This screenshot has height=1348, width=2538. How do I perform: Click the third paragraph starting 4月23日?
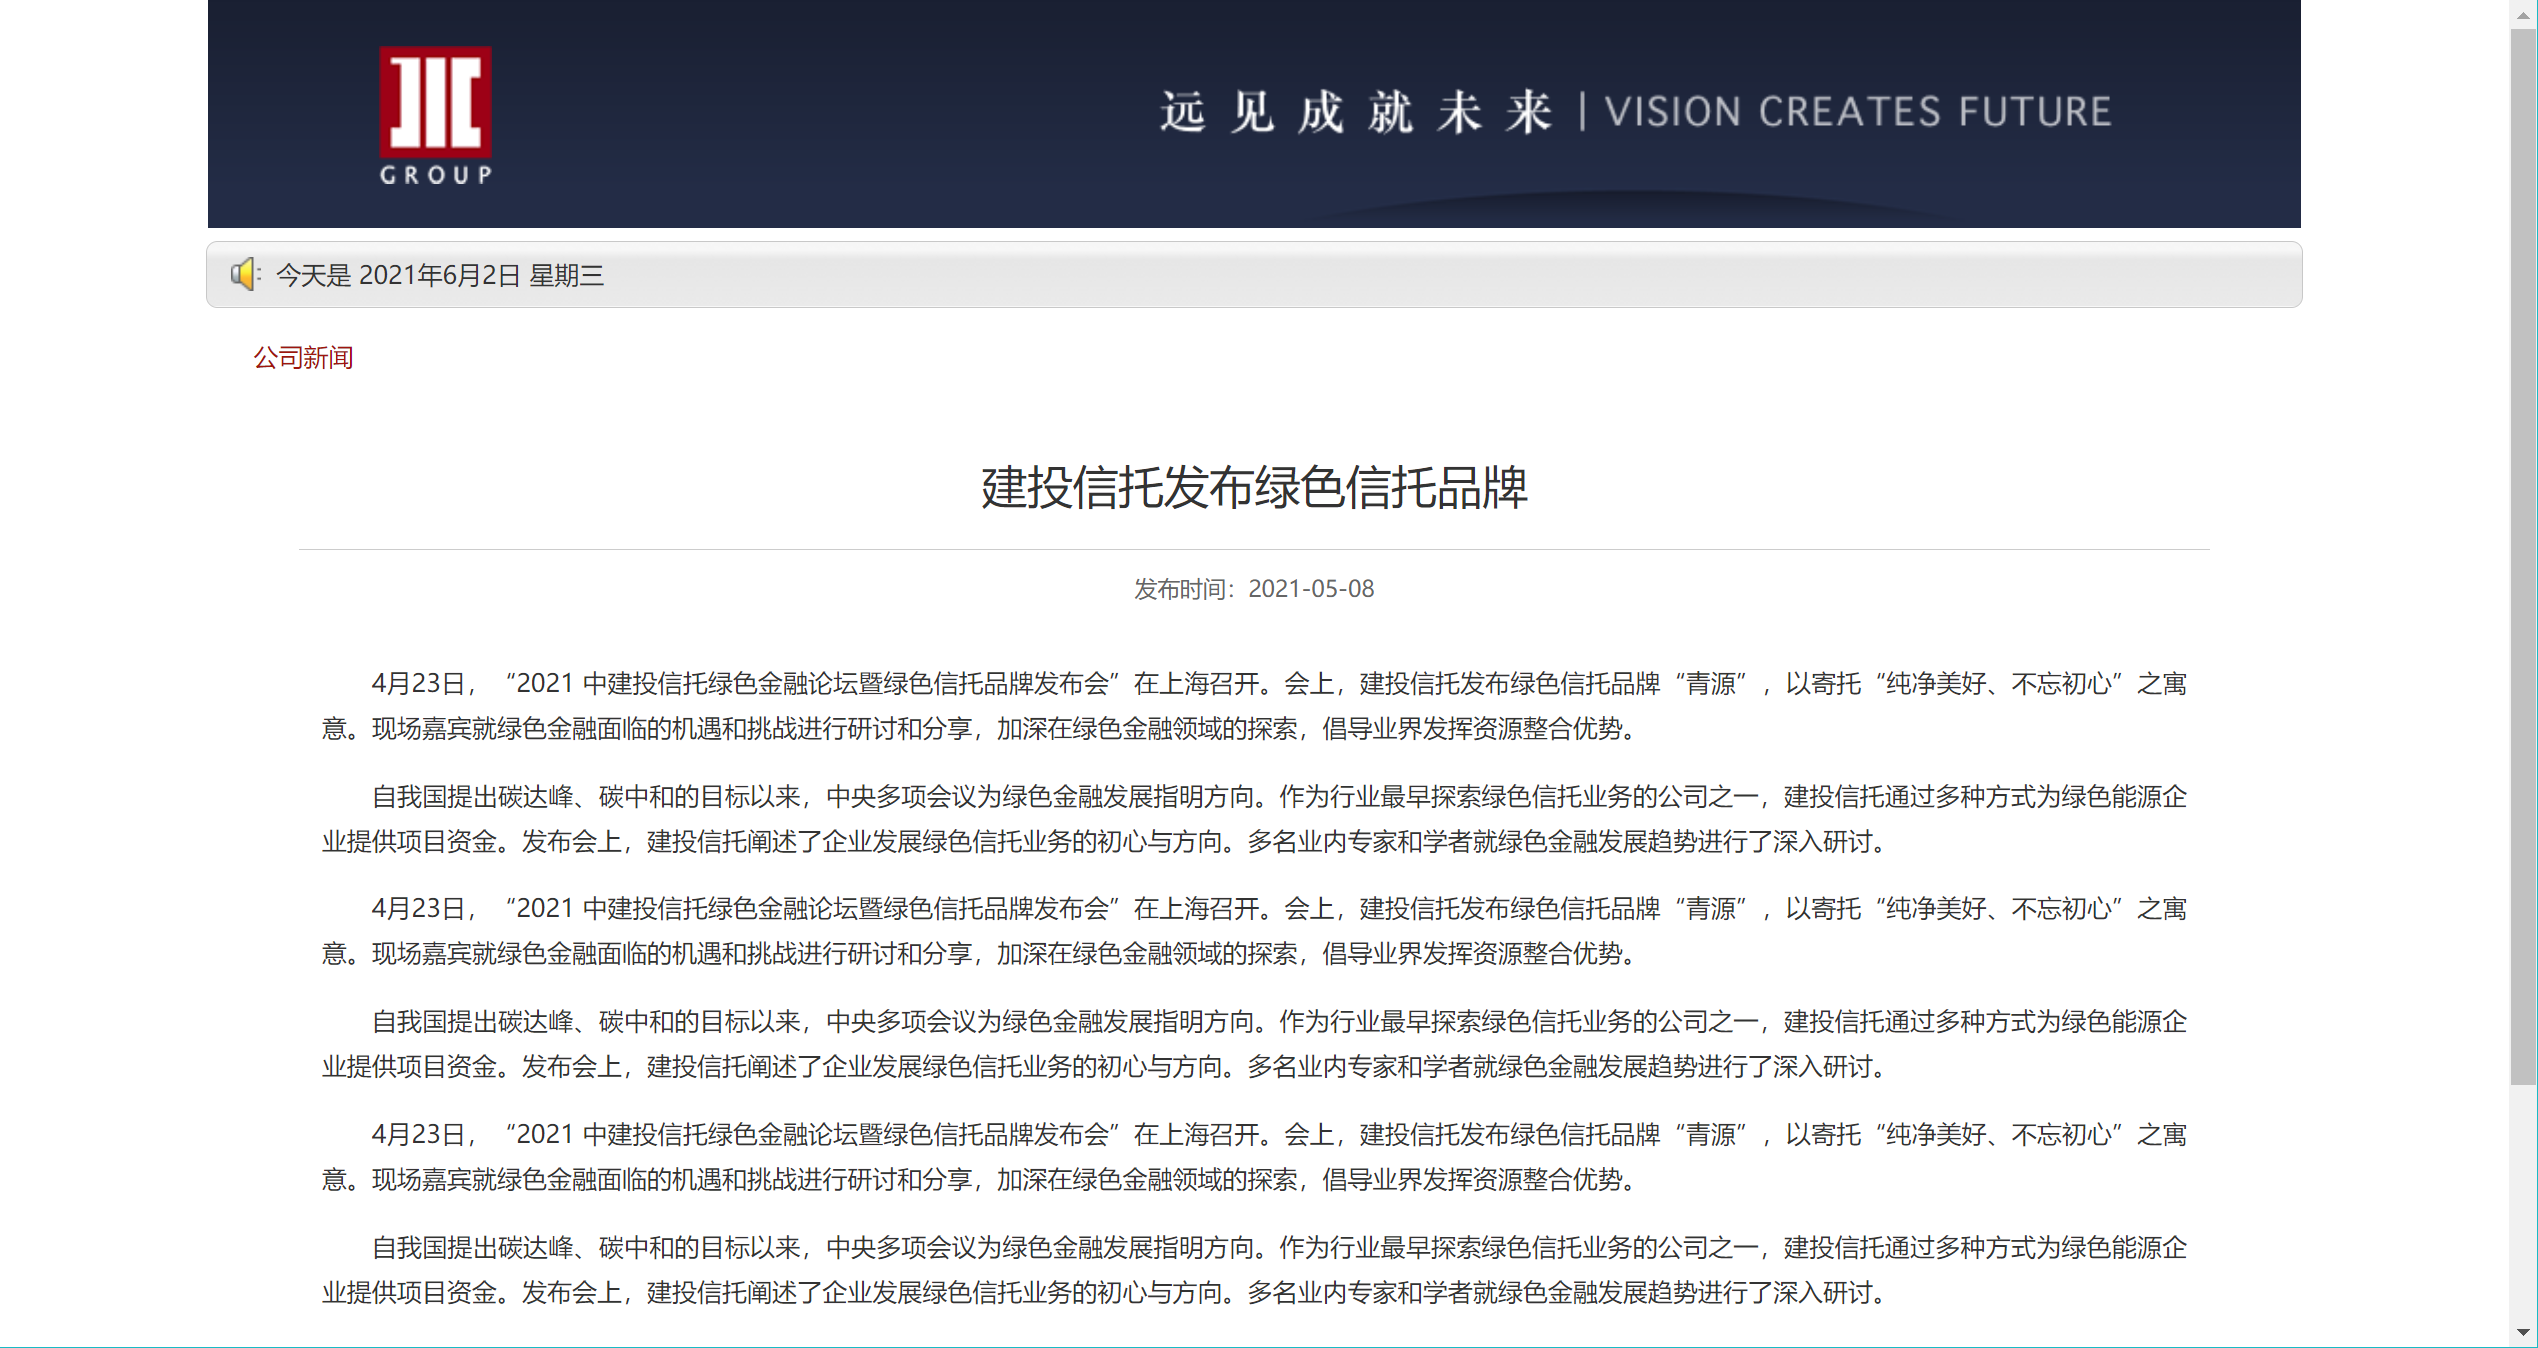coord(1254,931)
